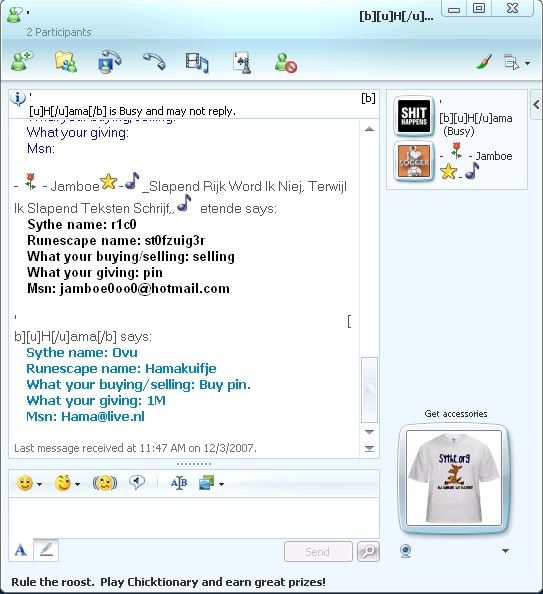Viewport: 543px width, 594px height.
Task: Click the Last message received timestamp
Action: 135,448
